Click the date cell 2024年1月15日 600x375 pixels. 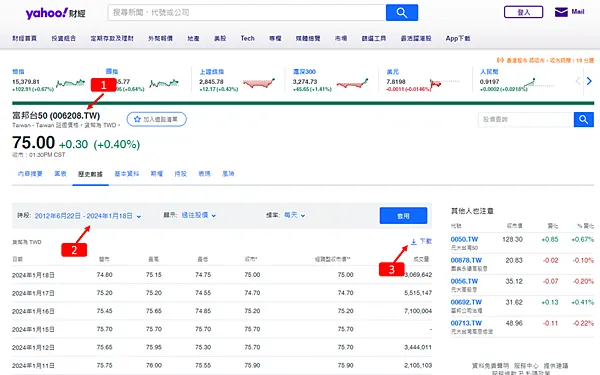33,329
